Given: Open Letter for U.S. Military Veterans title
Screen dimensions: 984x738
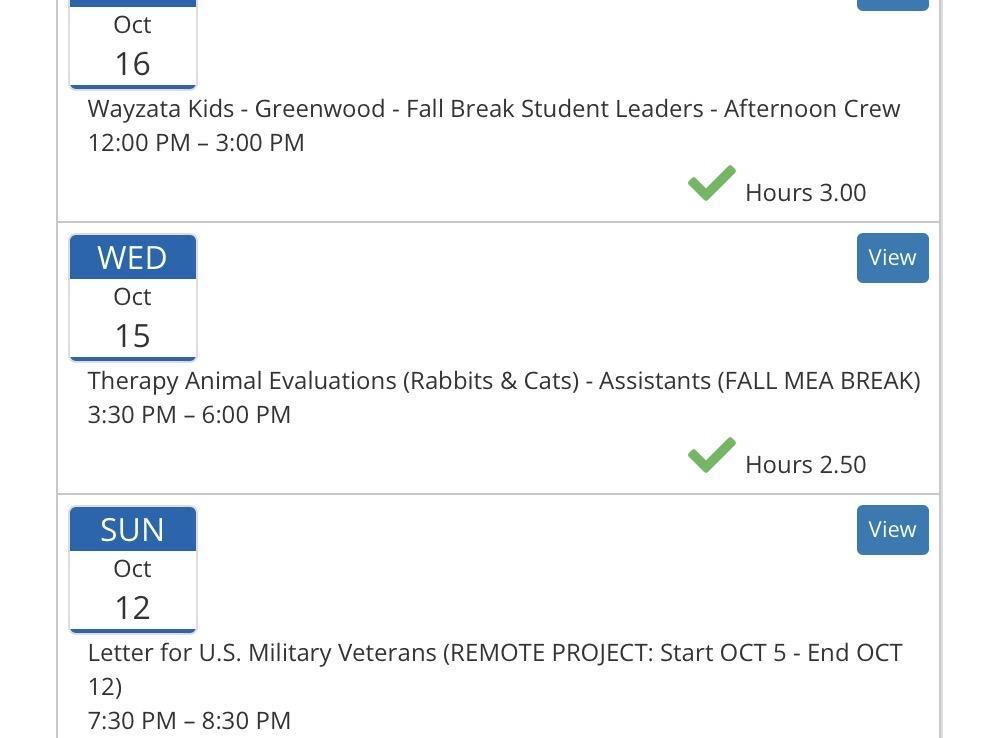Looking at the screenshot, I should coord(495,654).
